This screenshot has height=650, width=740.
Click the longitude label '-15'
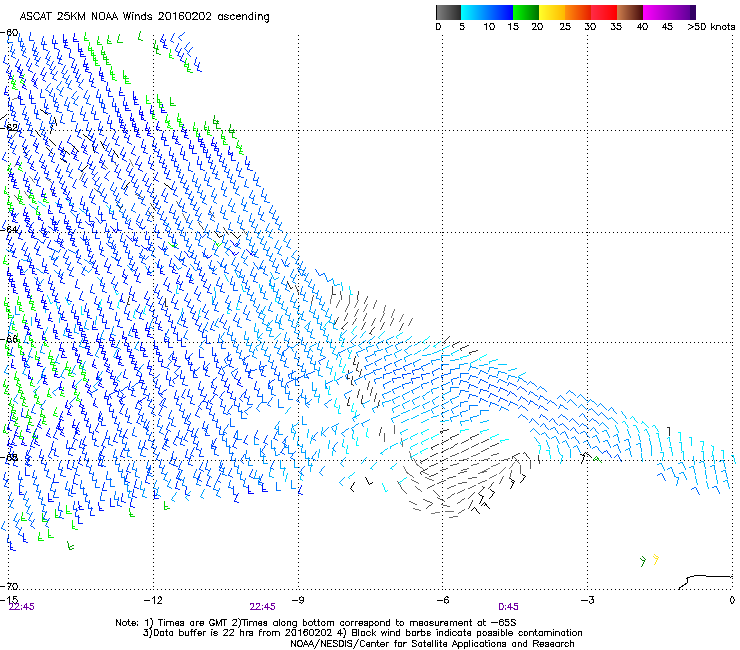tap(9, 600)
